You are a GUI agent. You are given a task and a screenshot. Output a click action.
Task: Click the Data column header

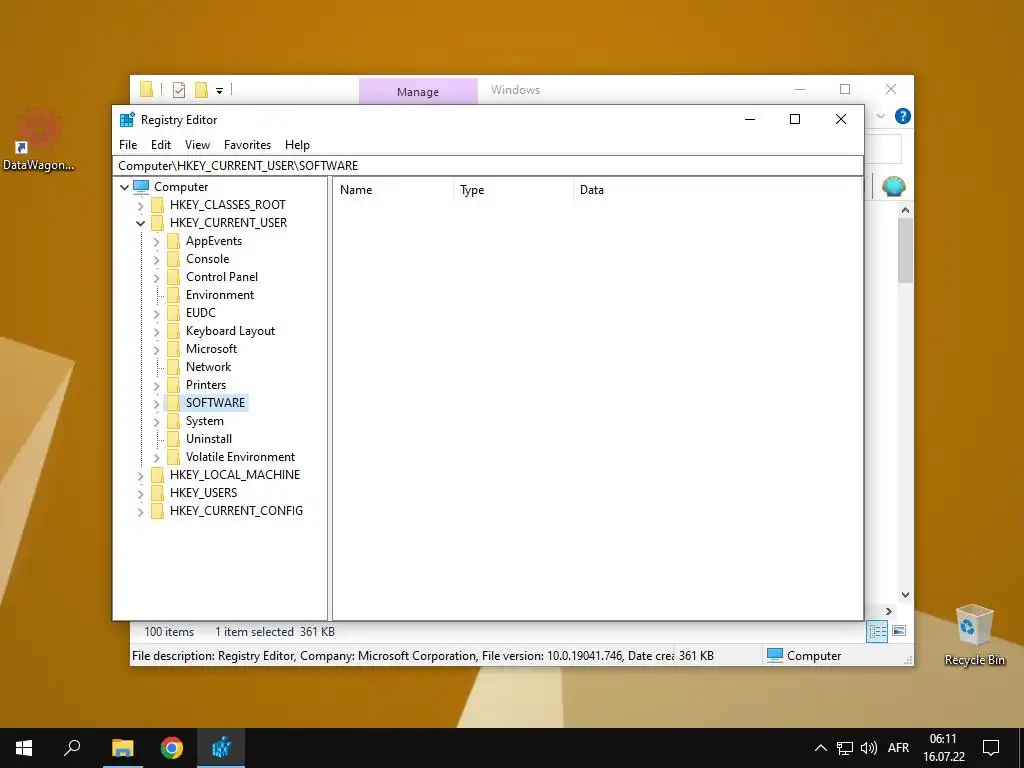(x=717, y=190)
